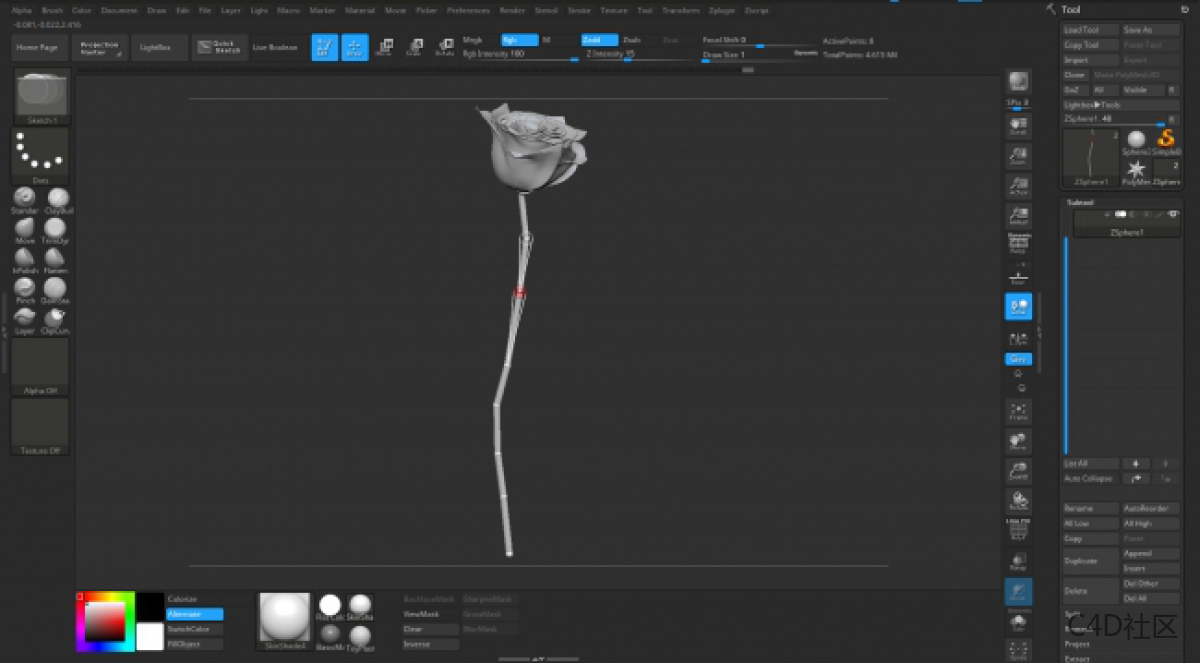Screen dimensions: 1200x663
Task: Choose the Pinch brush
Action: click(x=24, y=288)
